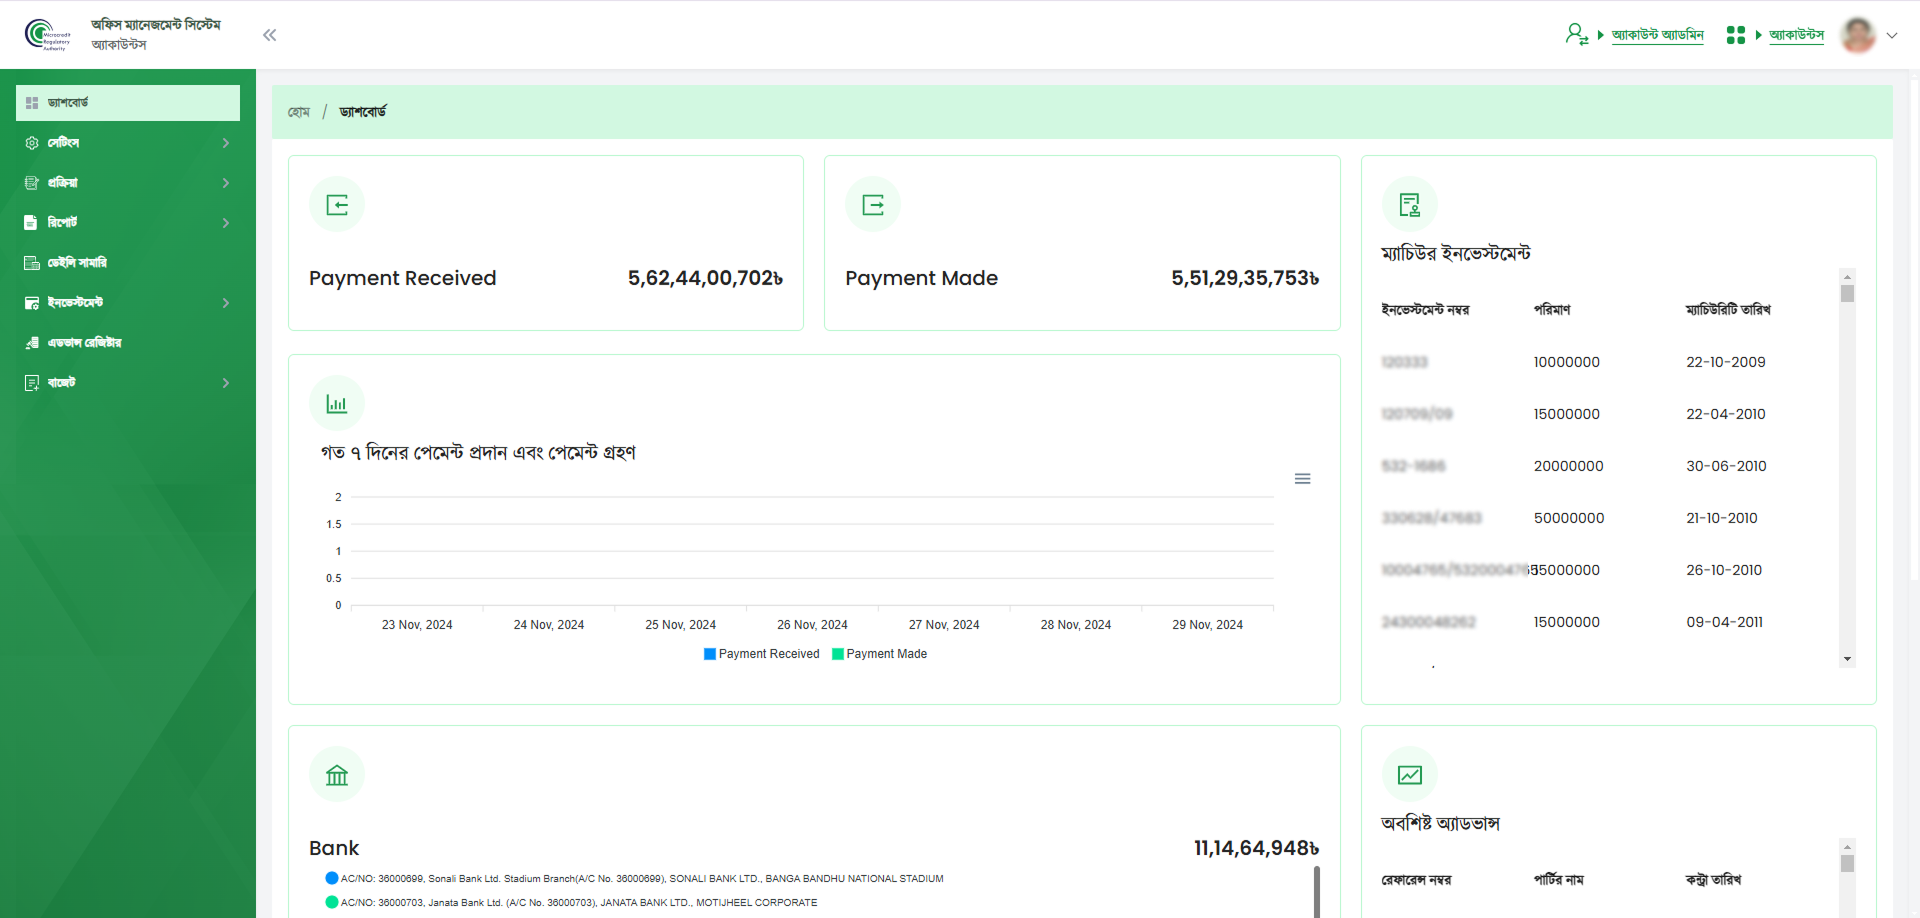
Task: Click the রেফারেন্স নম্বর column header
Action: point(1416,880)
